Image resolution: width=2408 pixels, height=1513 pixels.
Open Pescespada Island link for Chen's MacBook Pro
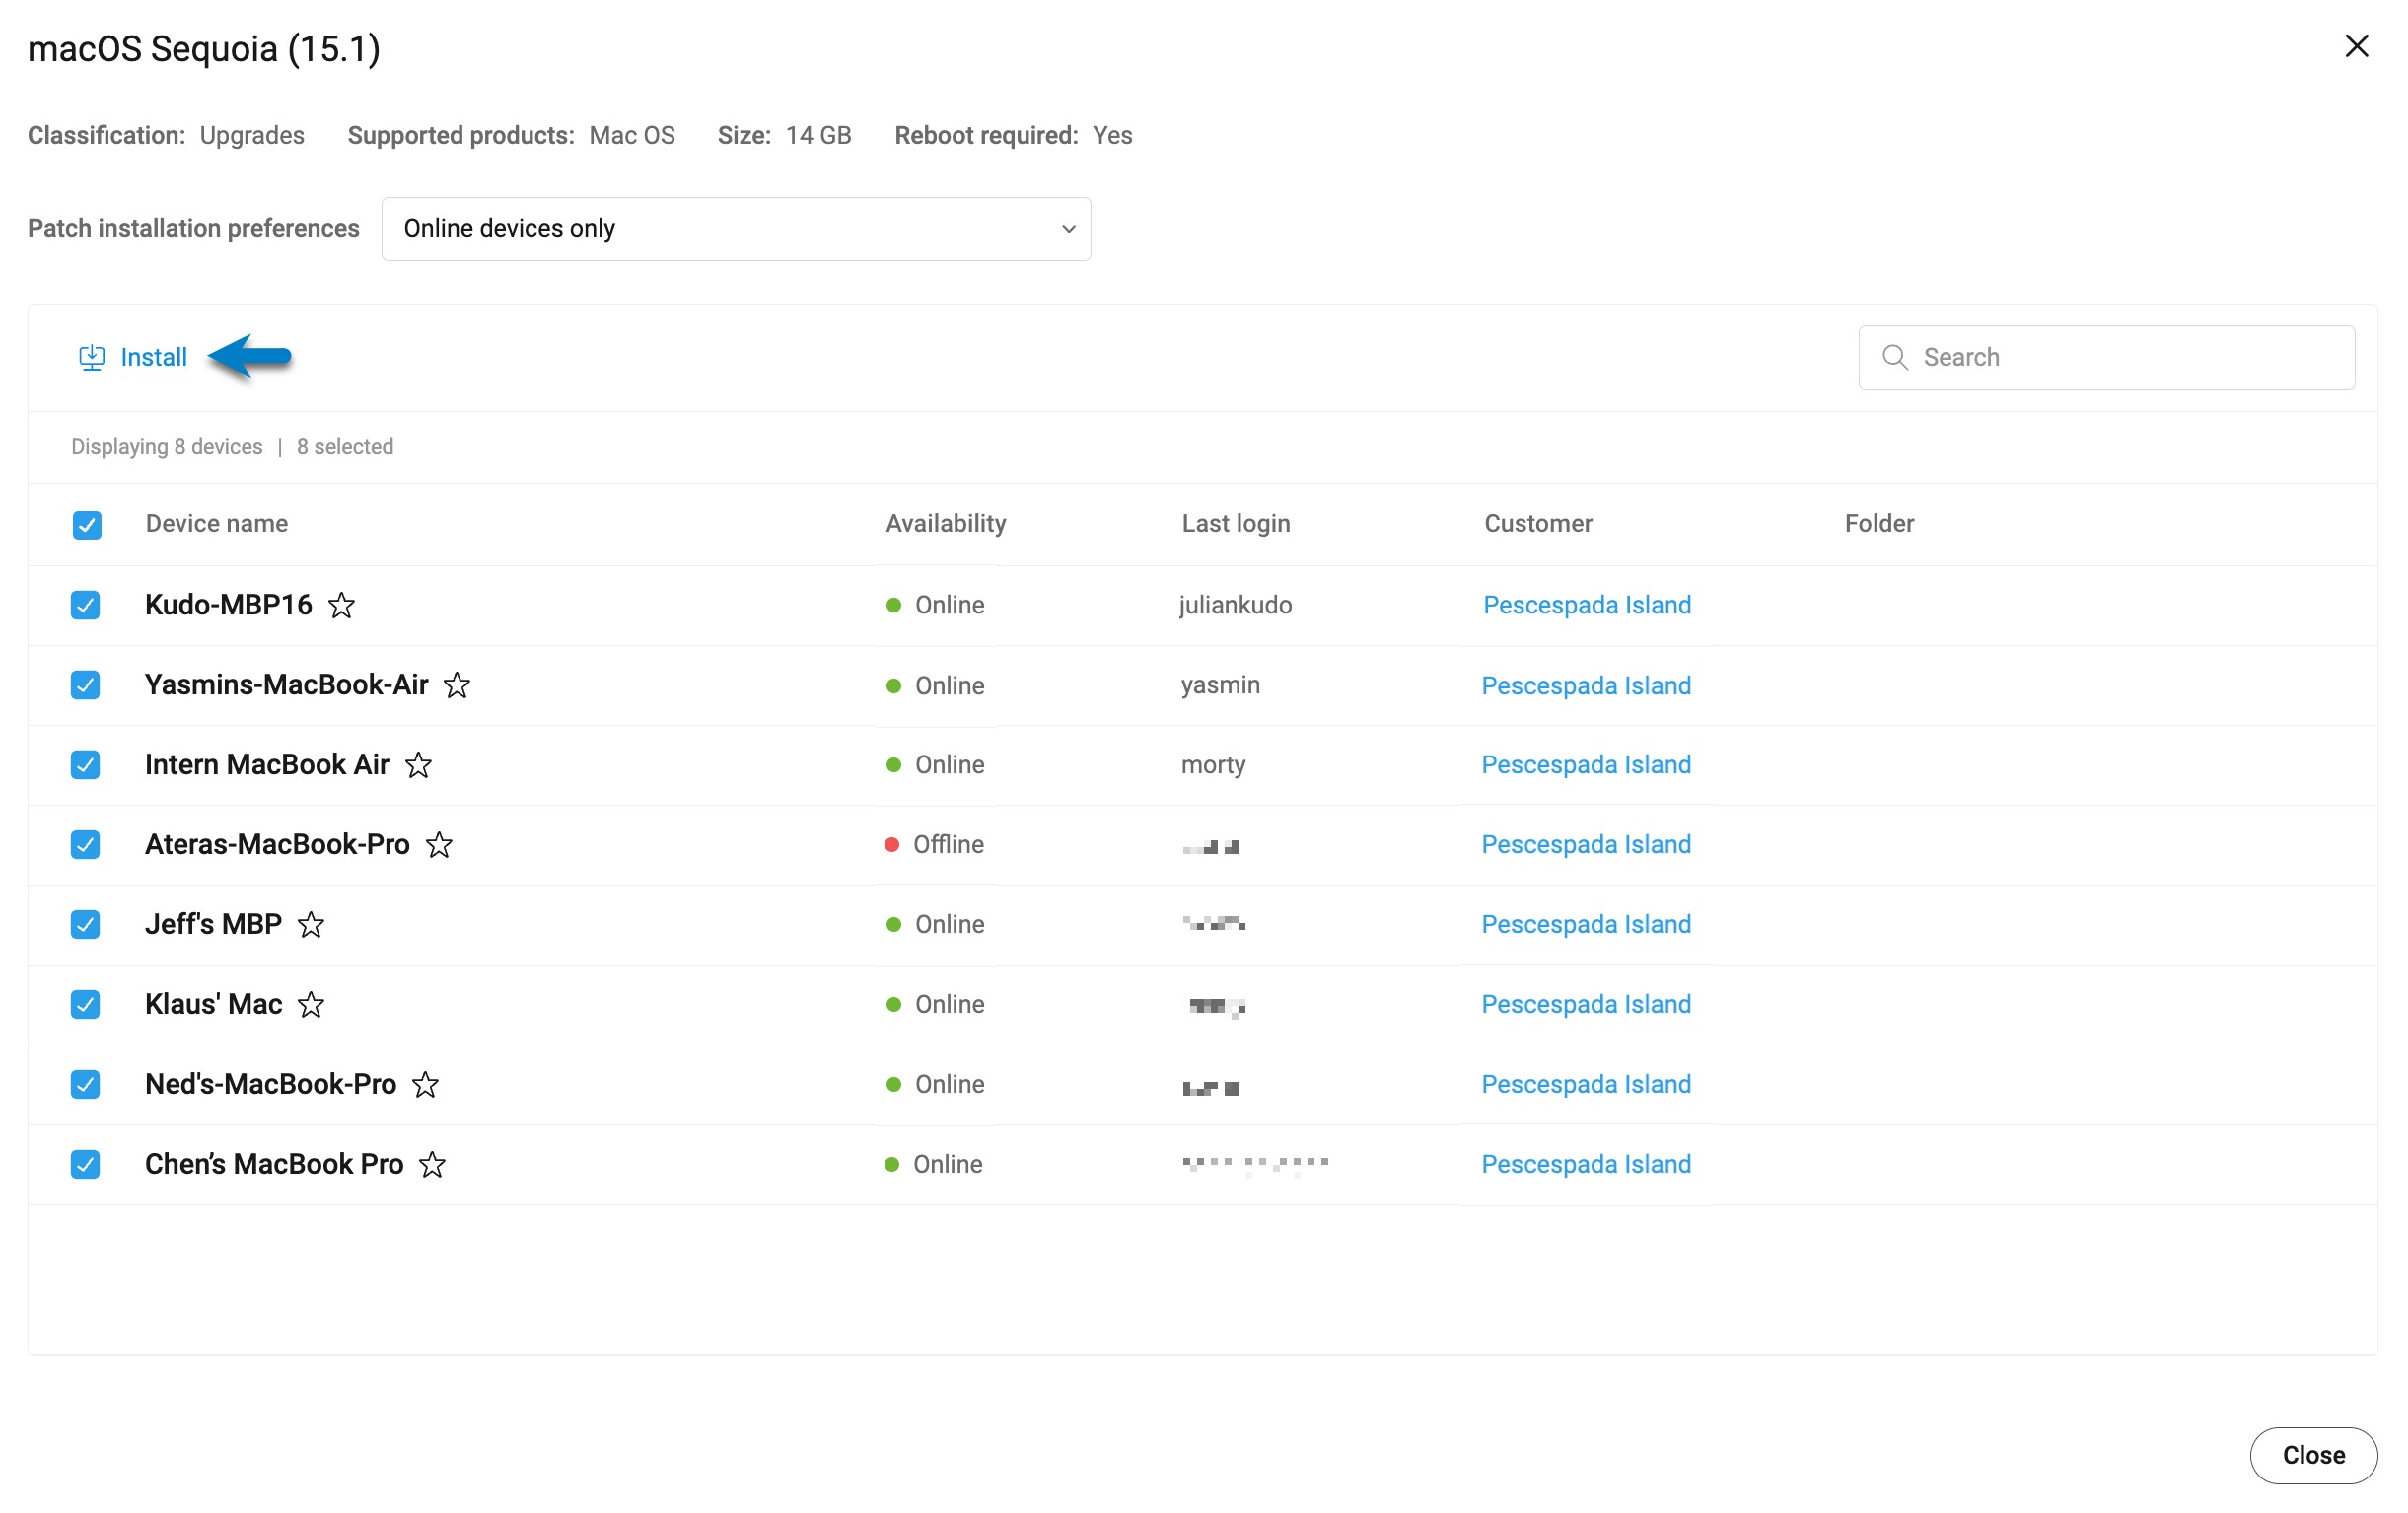1586,1165
